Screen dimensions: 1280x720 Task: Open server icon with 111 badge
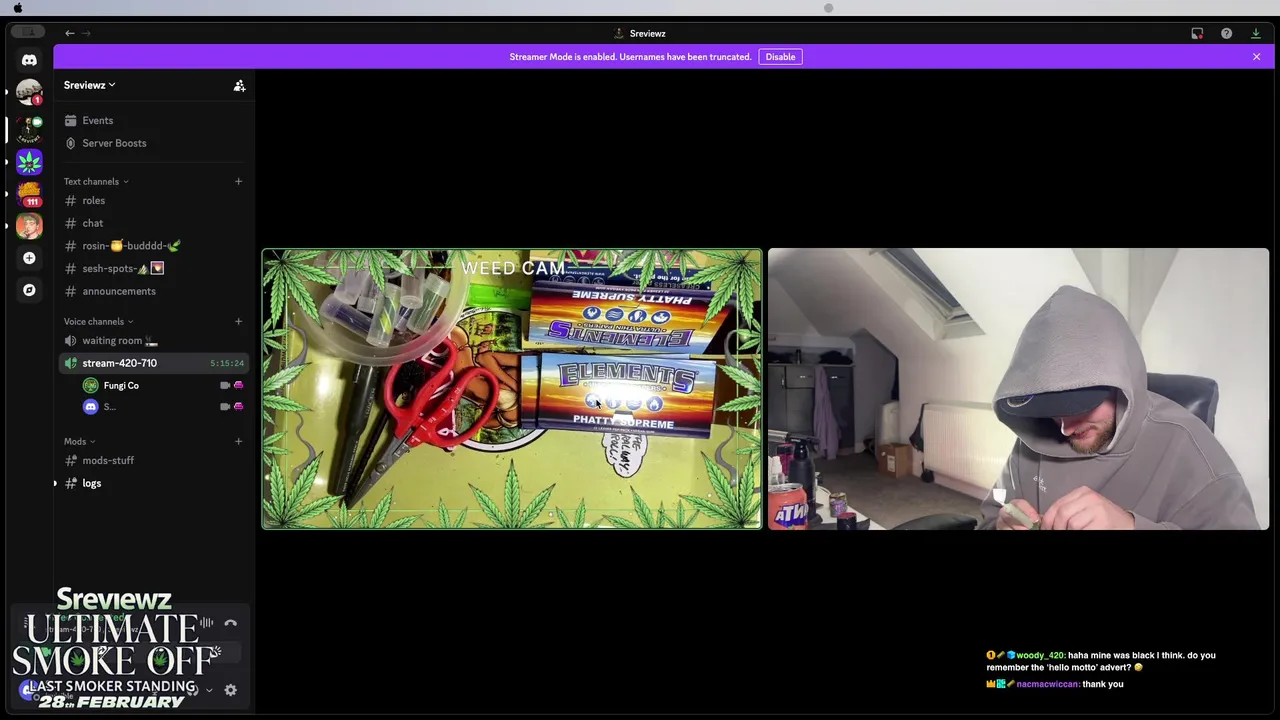pos(29,193)
